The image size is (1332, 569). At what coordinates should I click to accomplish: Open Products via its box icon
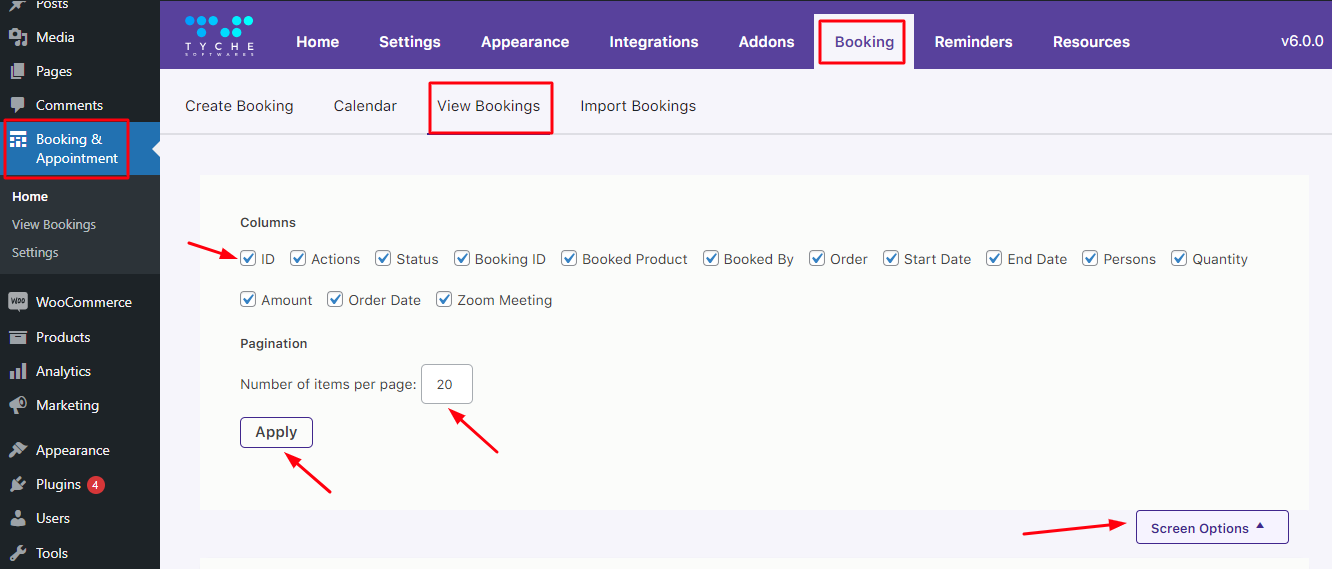pyautogui.click(x=18, y=337)
